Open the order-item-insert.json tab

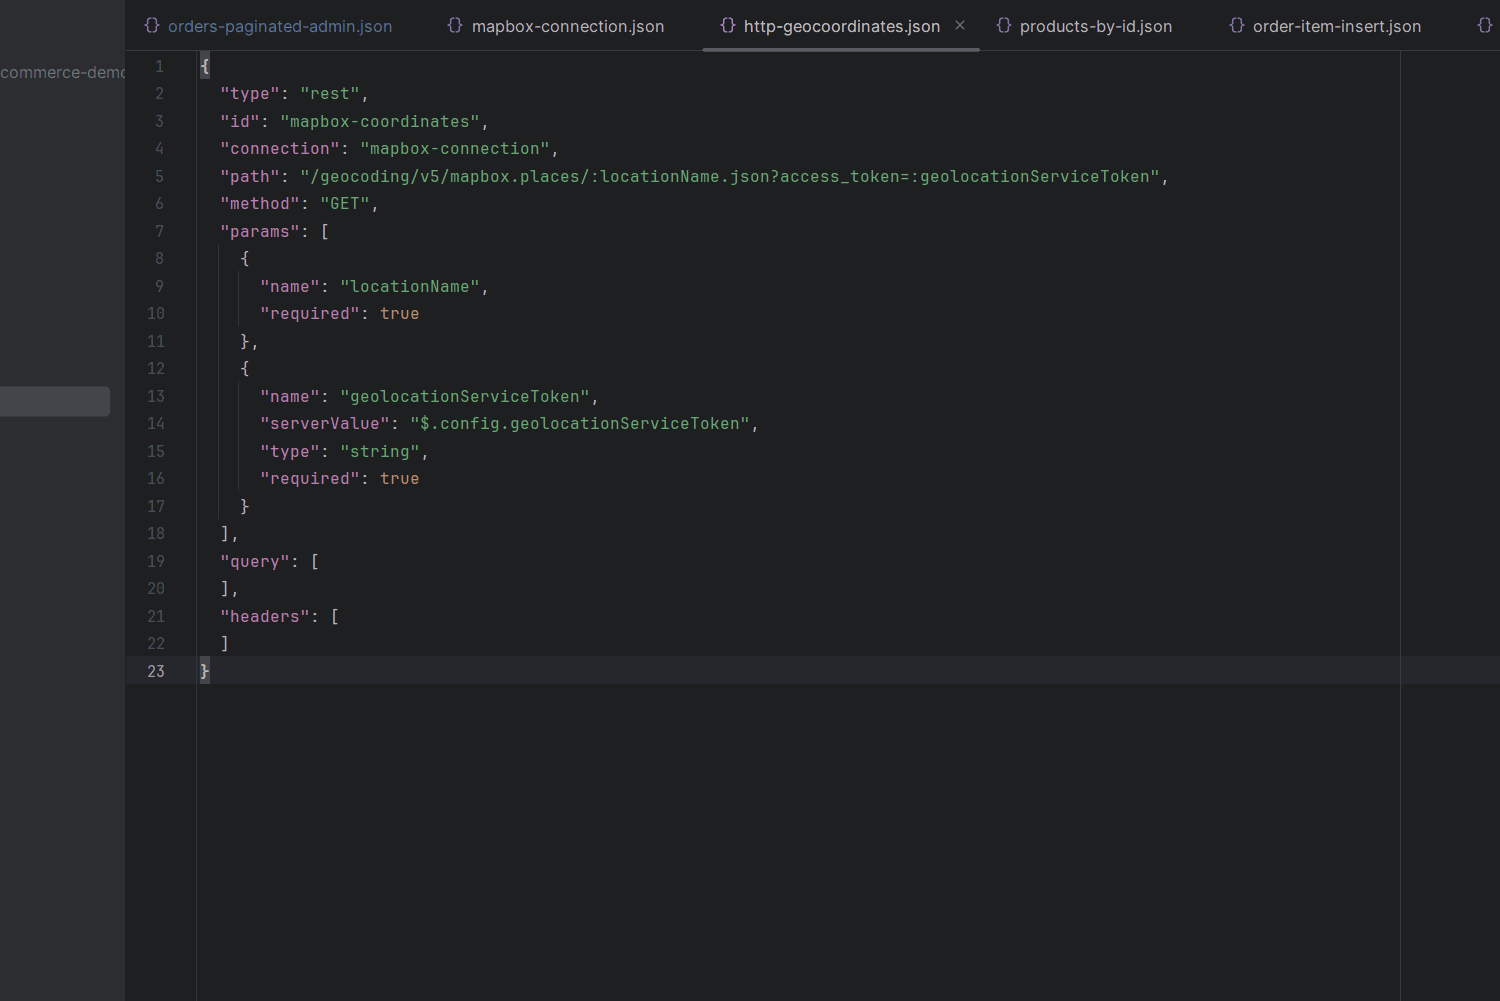coord(1336,26)
